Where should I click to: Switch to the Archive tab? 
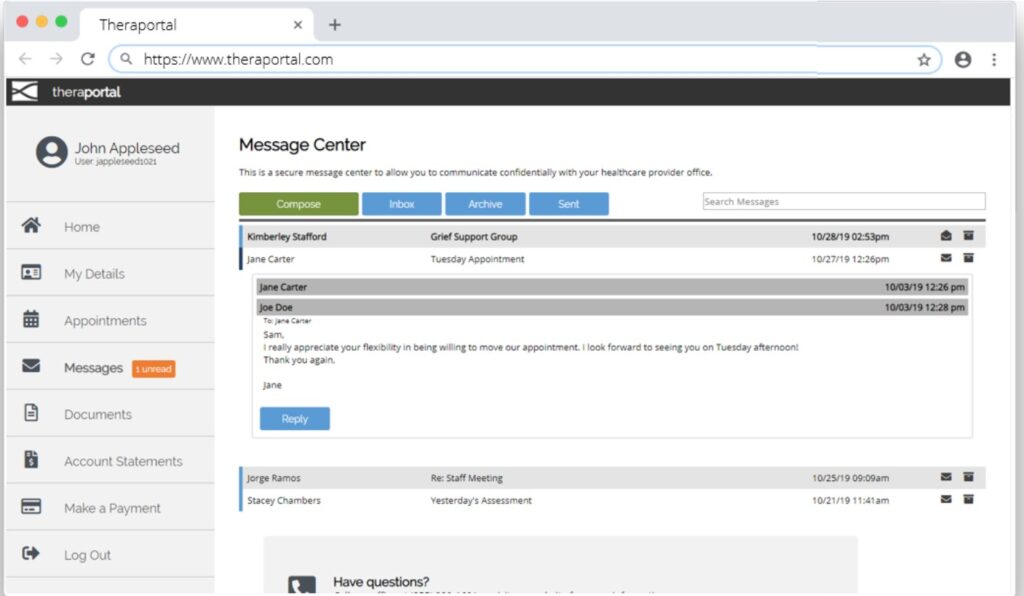point(485,203)
